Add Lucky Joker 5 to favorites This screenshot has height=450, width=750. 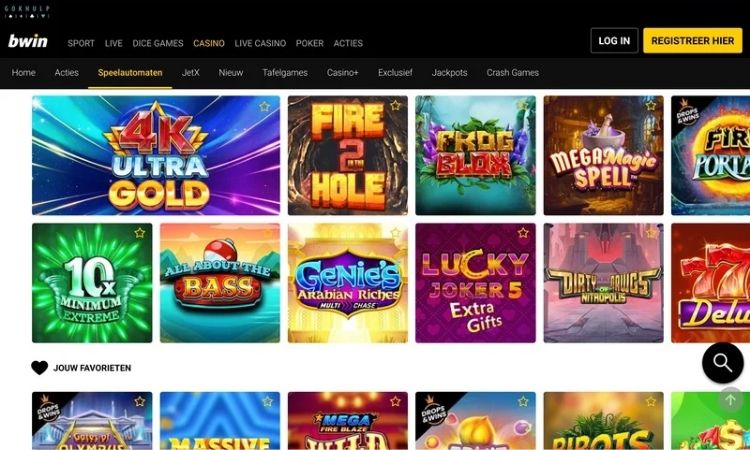(523, 233)
